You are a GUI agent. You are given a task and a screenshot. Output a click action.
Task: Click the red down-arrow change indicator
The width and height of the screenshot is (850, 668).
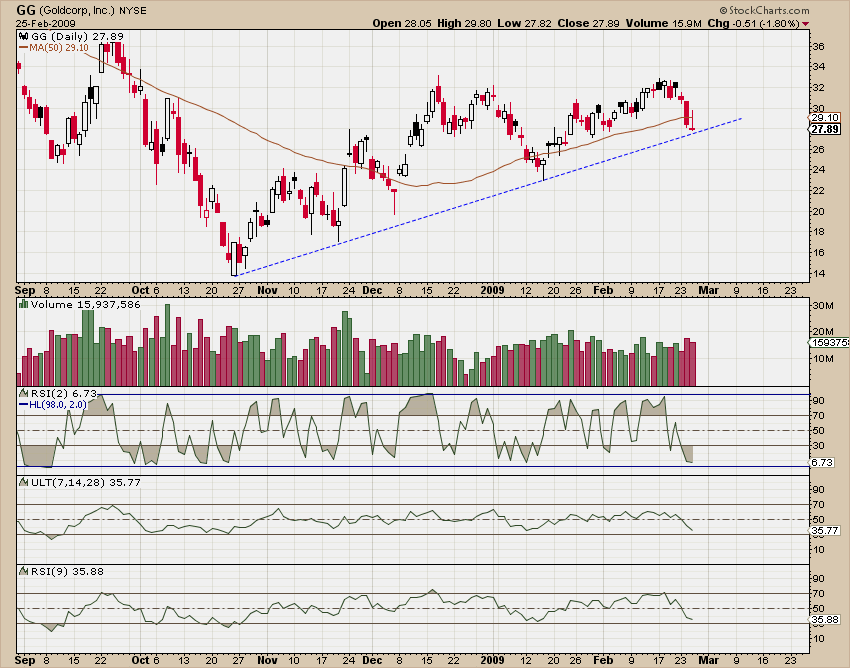tap(806, 24)
